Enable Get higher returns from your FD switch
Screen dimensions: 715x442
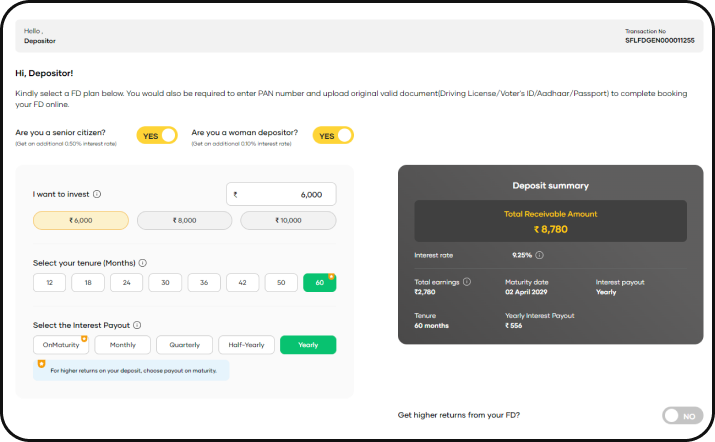tap(682, 416)
